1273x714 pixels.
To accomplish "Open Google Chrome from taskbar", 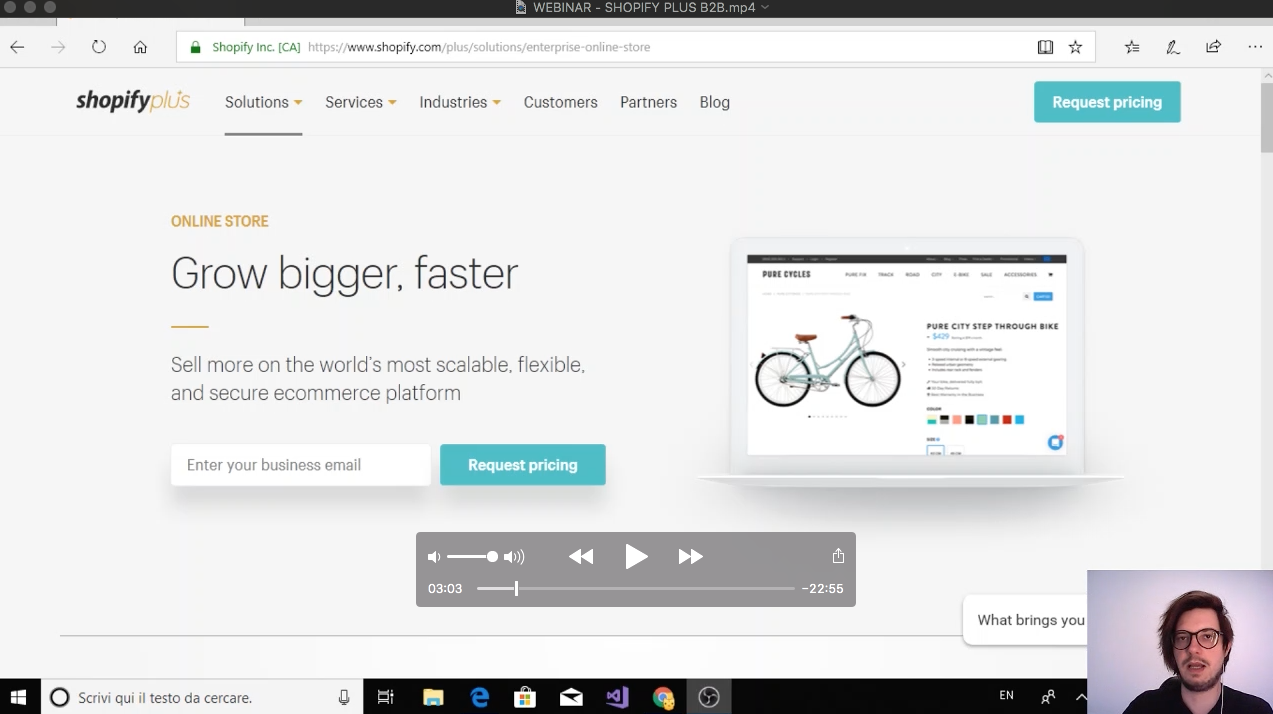I will coord(663,697).
